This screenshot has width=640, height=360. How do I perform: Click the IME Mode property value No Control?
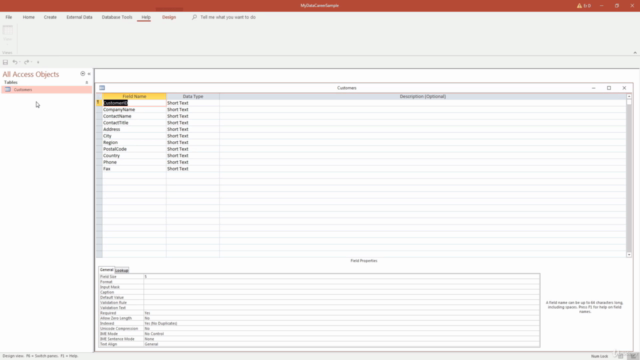tap(341, 334)
